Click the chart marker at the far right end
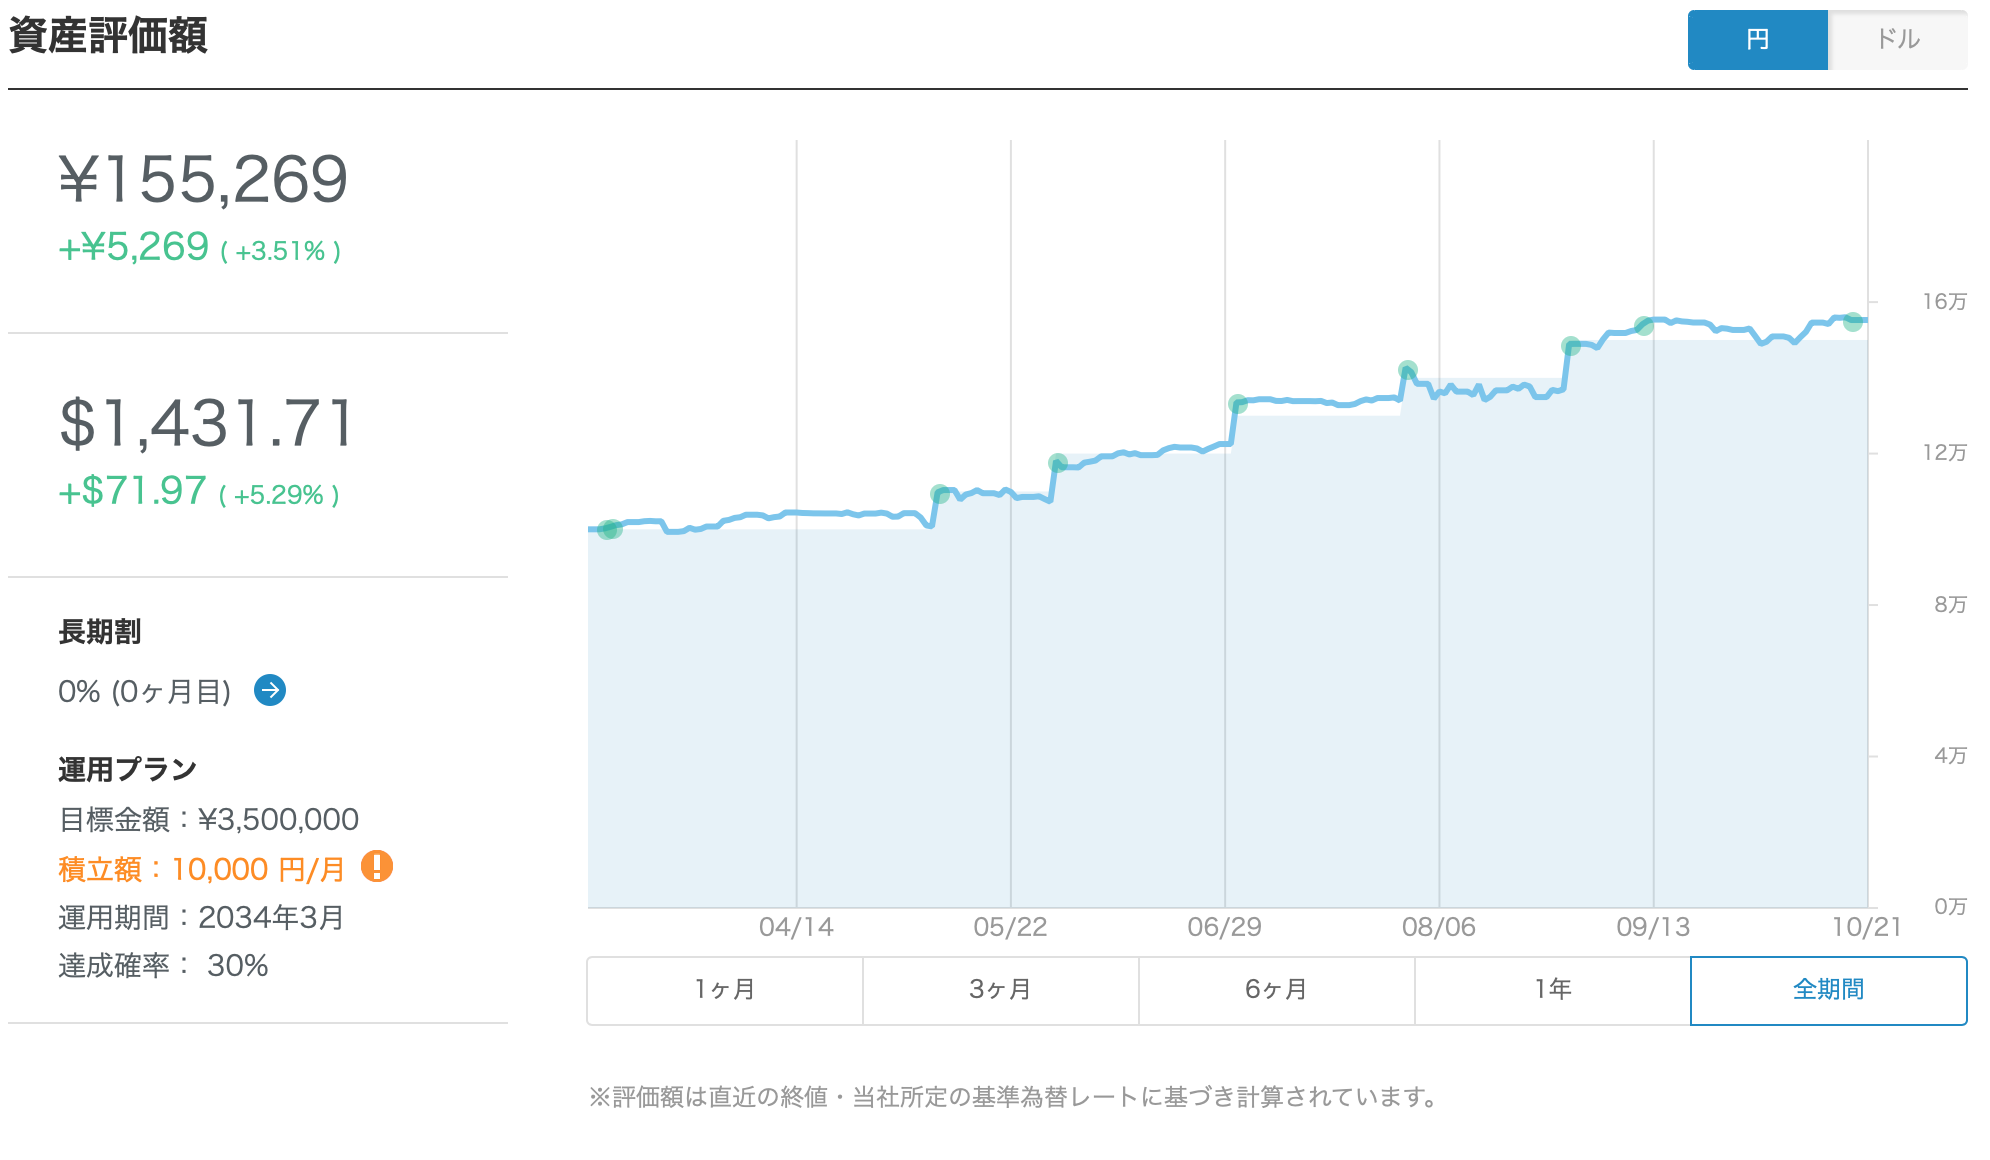Image resolution: width=1990 pixels, height=1160 pixels. tap(1853, 322)
